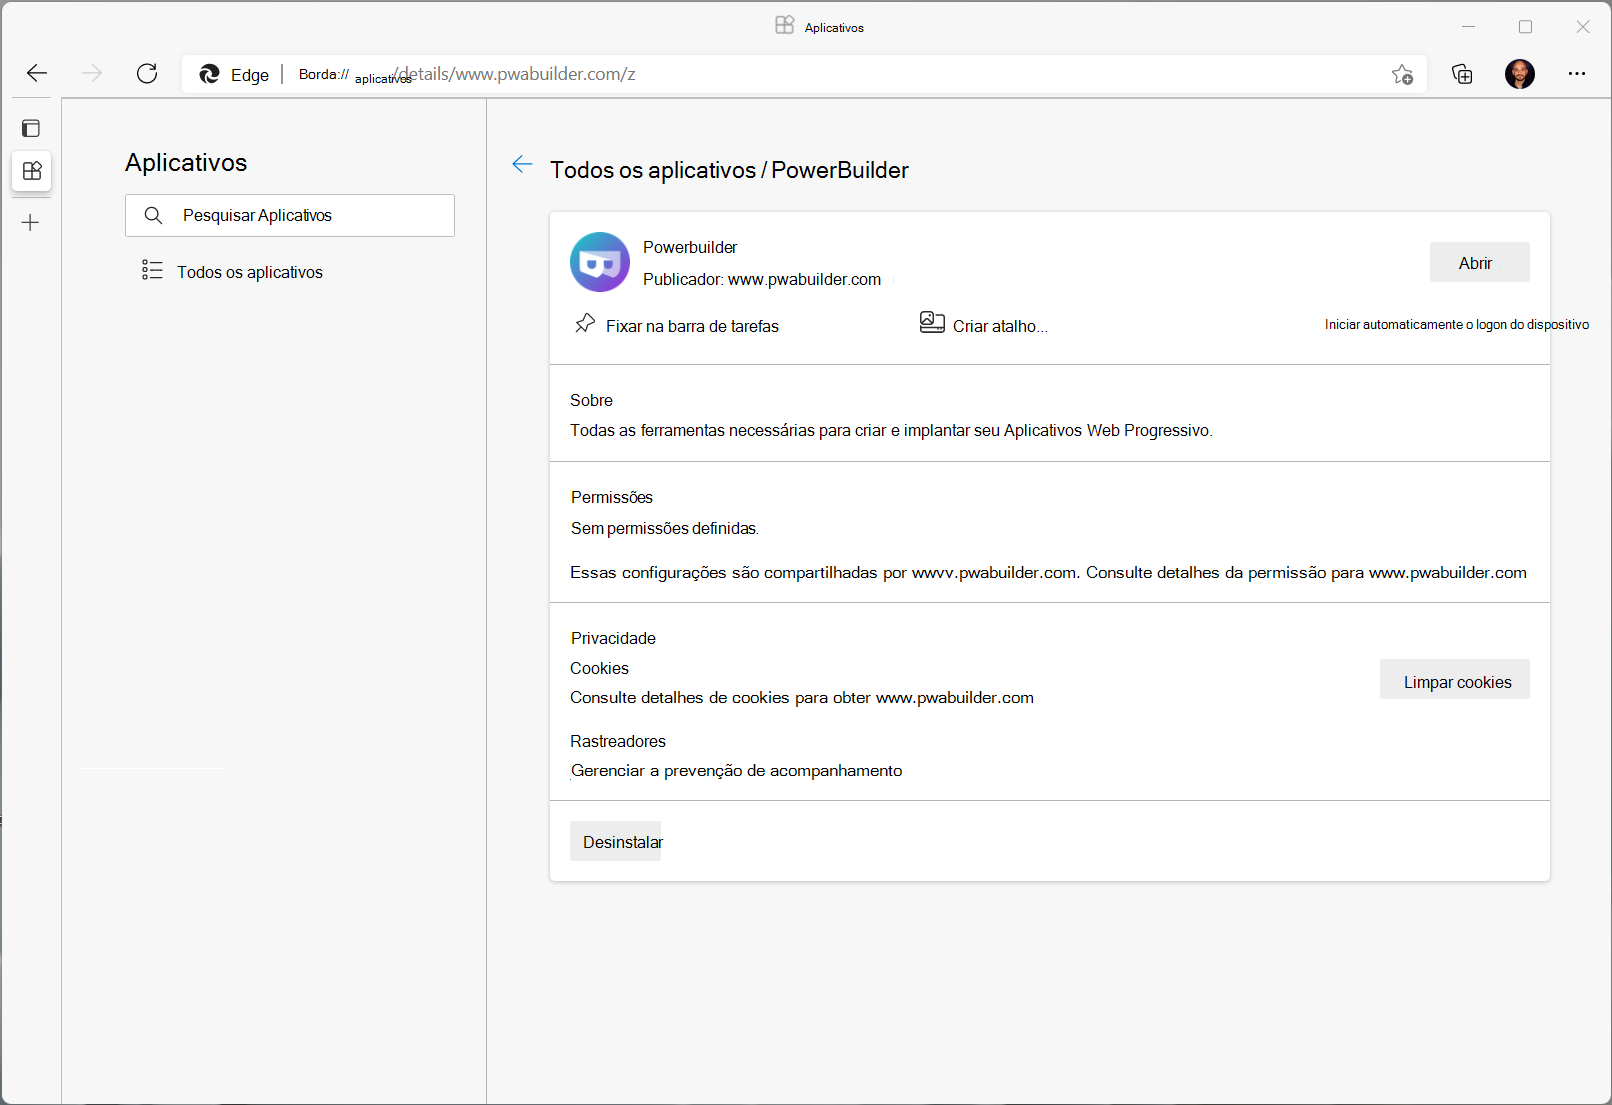Click Fixar na barra de tarefas
The height and width of the screenshot is (1105, 1612).
pos(692,326)
